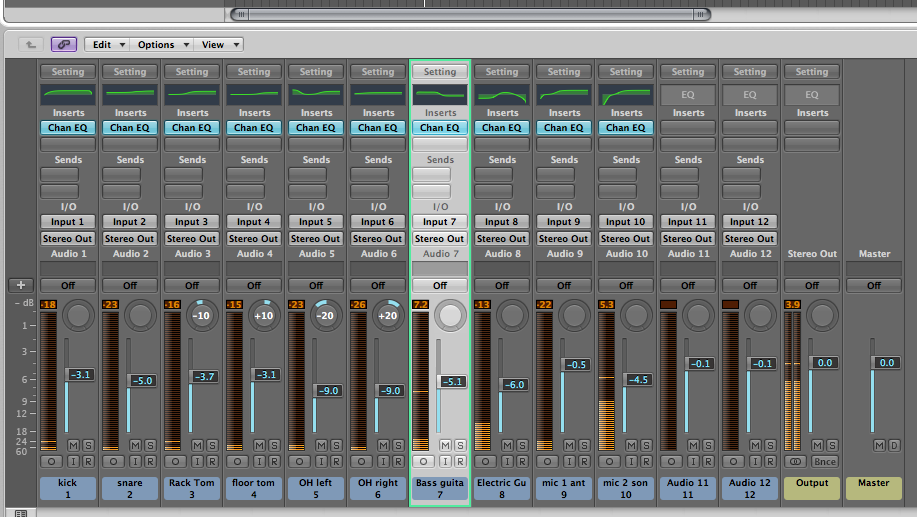Click the floor tom pan knob showing +10
This screenshot has height=517, width=917.
264,315
